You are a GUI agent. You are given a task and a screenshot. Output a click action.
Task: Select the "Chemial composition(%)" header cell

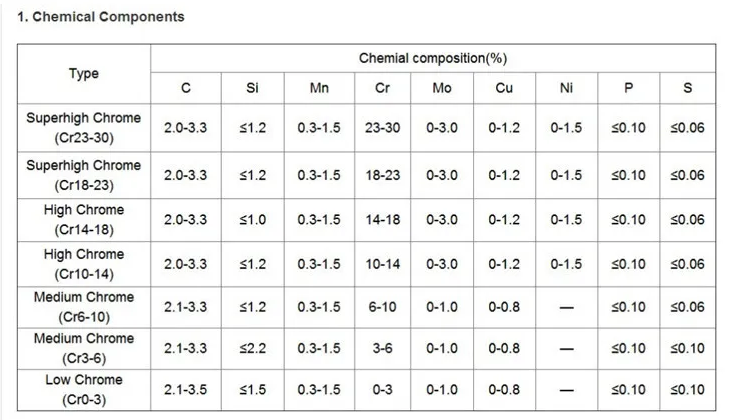click(433, 58)
